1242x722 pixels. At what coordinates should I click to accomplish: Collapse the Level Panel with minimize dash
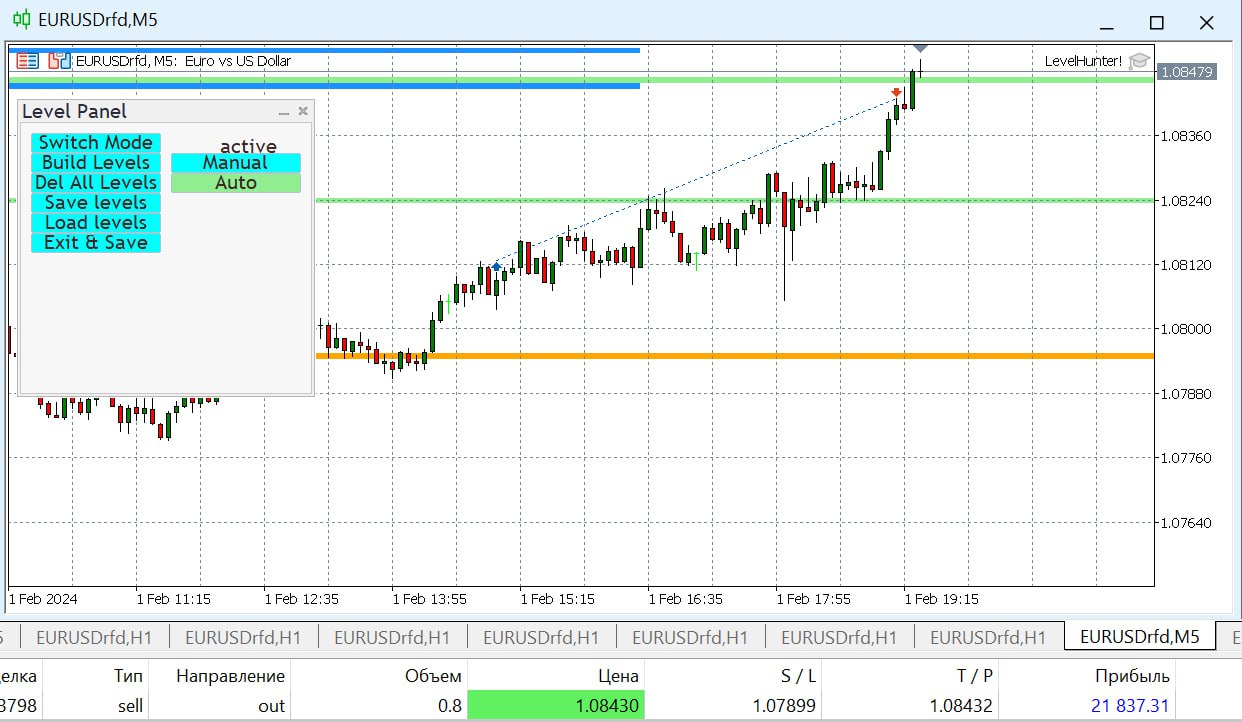(x=284, y=112)
